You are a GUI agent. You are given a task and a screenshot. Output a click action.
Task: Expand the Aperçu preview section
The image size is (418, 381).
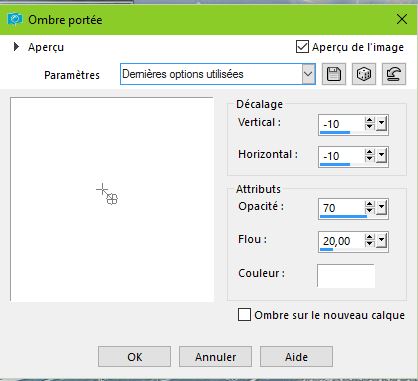tap(16, 47)
